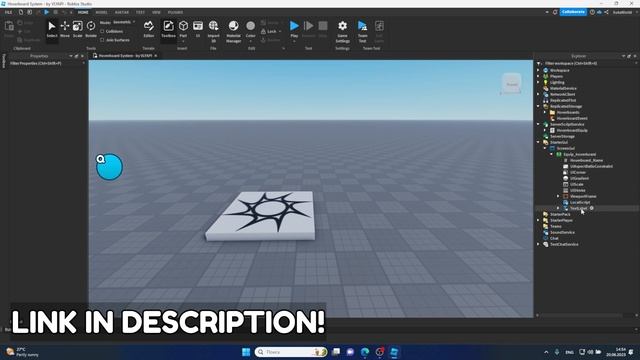Open the Roblox Studio taskbar icon
Viewport: 640px width, 360px height.
tap(394, 352)
